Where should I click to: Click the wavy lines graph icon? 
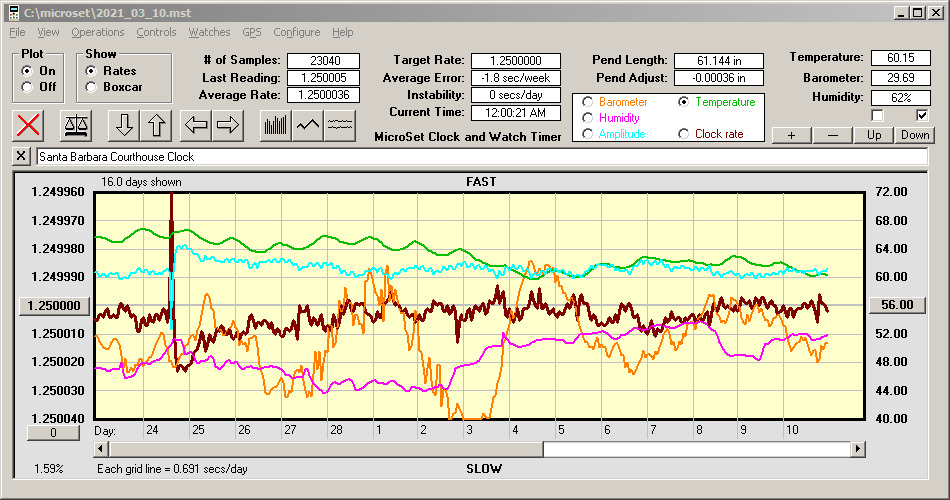coord(341,125)
